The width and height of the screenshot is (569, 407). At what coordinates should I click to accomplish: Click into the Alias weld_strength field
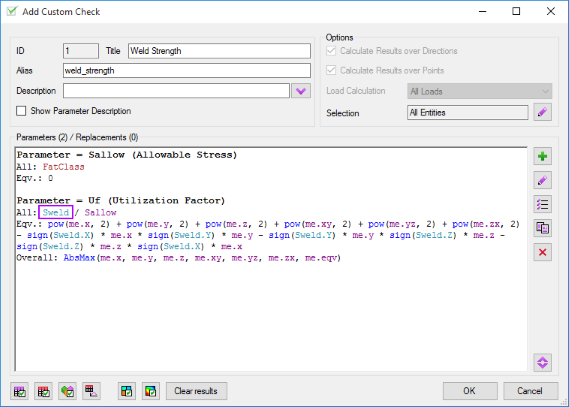coord(187,70)
